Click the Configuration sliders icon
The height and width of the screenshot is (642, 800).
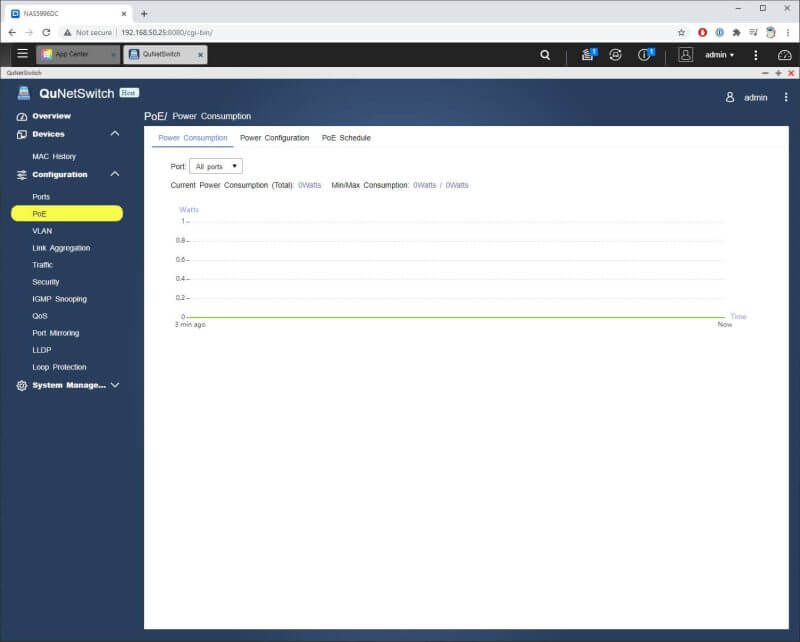(21, 175)
